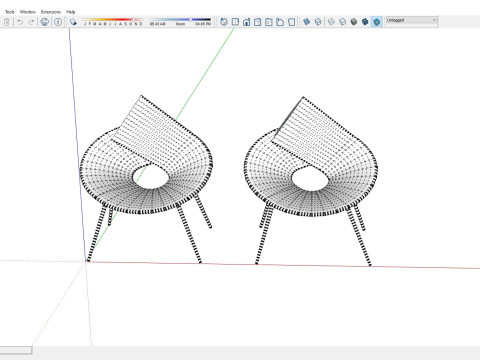The width and height of the screenshot is (480, 360).
Task: Click the Redo arrow icon
Action: 31,22
